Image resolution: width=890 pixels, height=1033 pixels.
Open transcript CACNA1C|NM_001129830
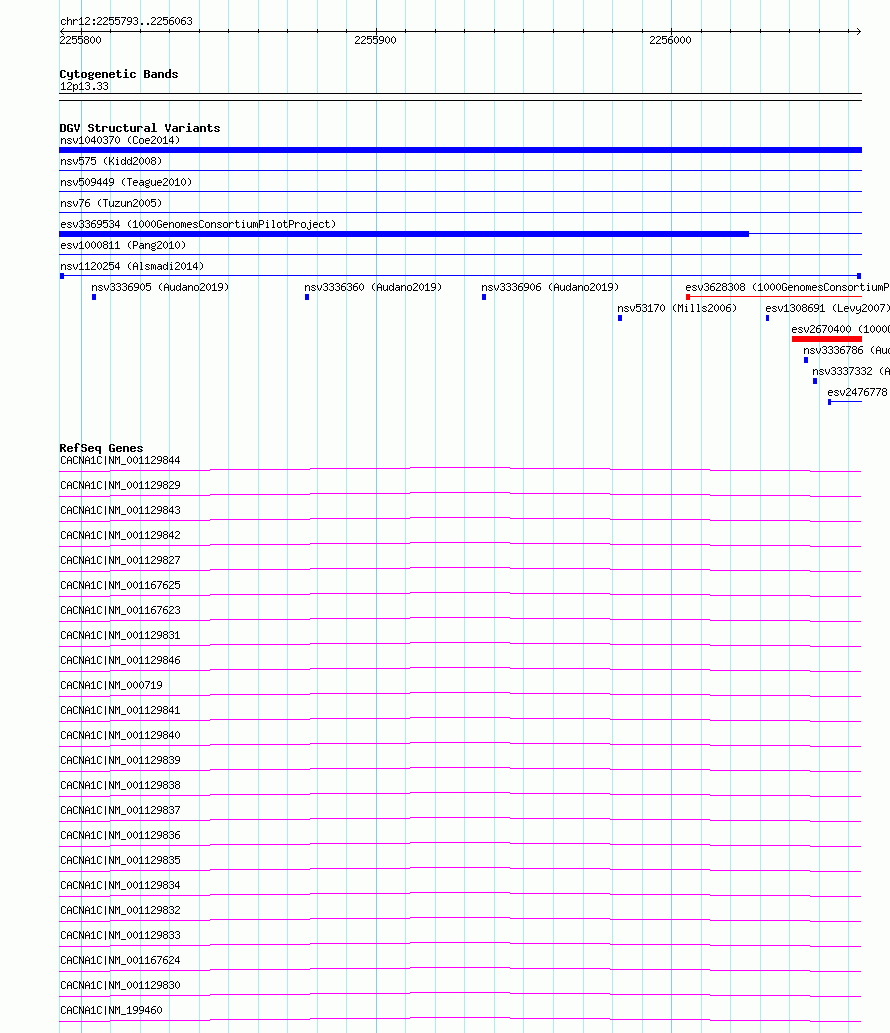[x=120, y=986]
